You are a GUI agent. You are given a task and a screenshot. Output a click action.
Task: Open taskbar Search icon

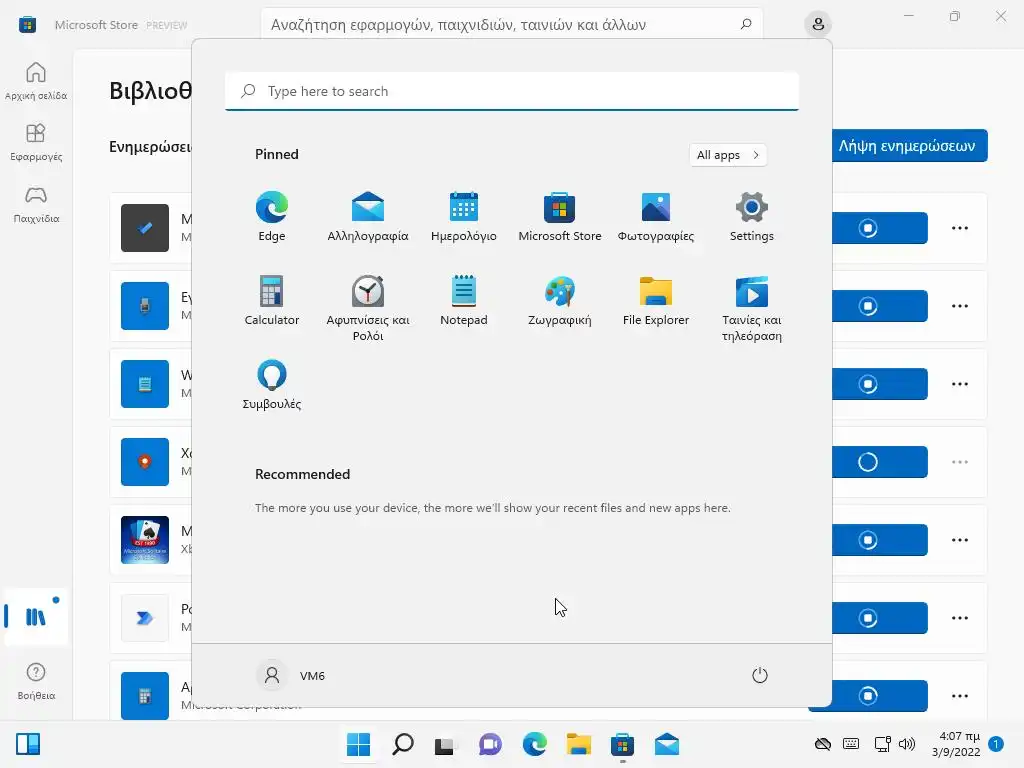click(x=402, y=744)
